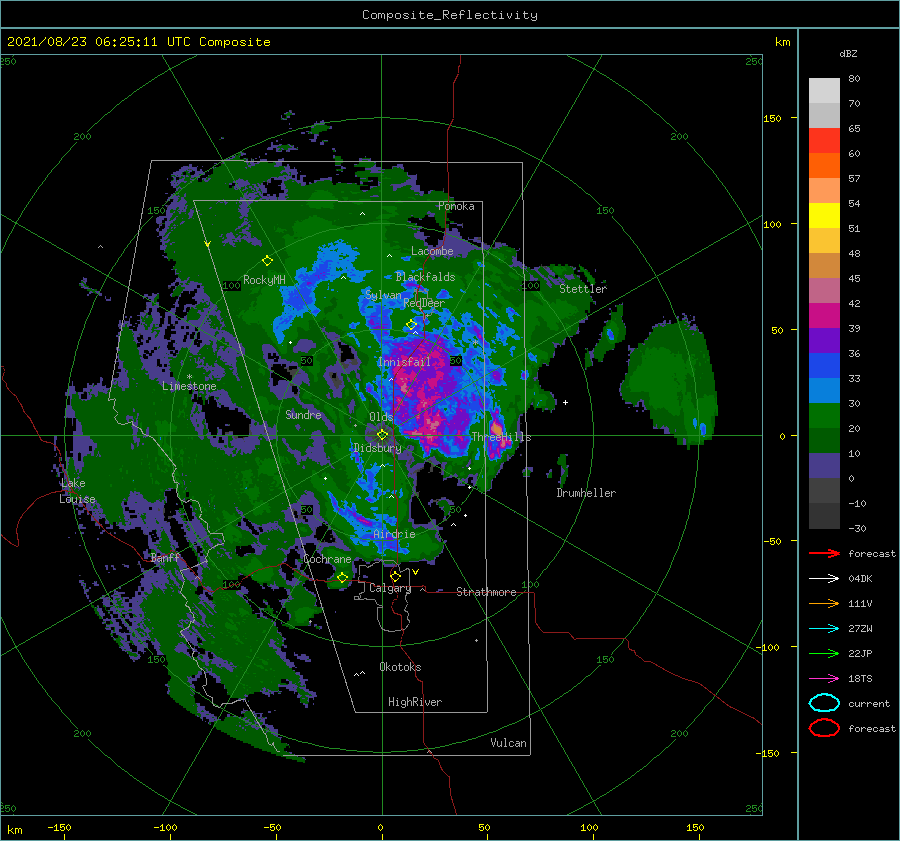
Task: Pick the light blue 30–33 dBZ swatch
Action: [x=824, y=391]
